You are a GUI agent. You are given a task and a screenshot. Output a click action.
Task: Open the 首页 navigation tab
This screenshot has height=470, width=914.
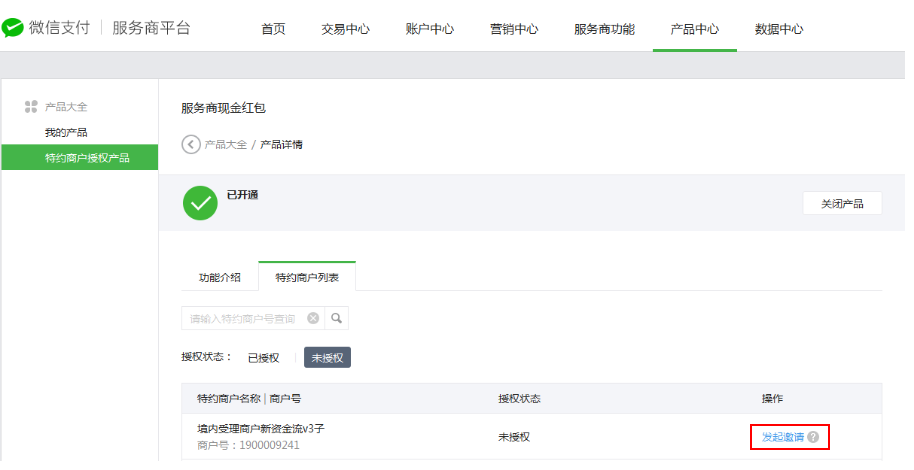273,29
